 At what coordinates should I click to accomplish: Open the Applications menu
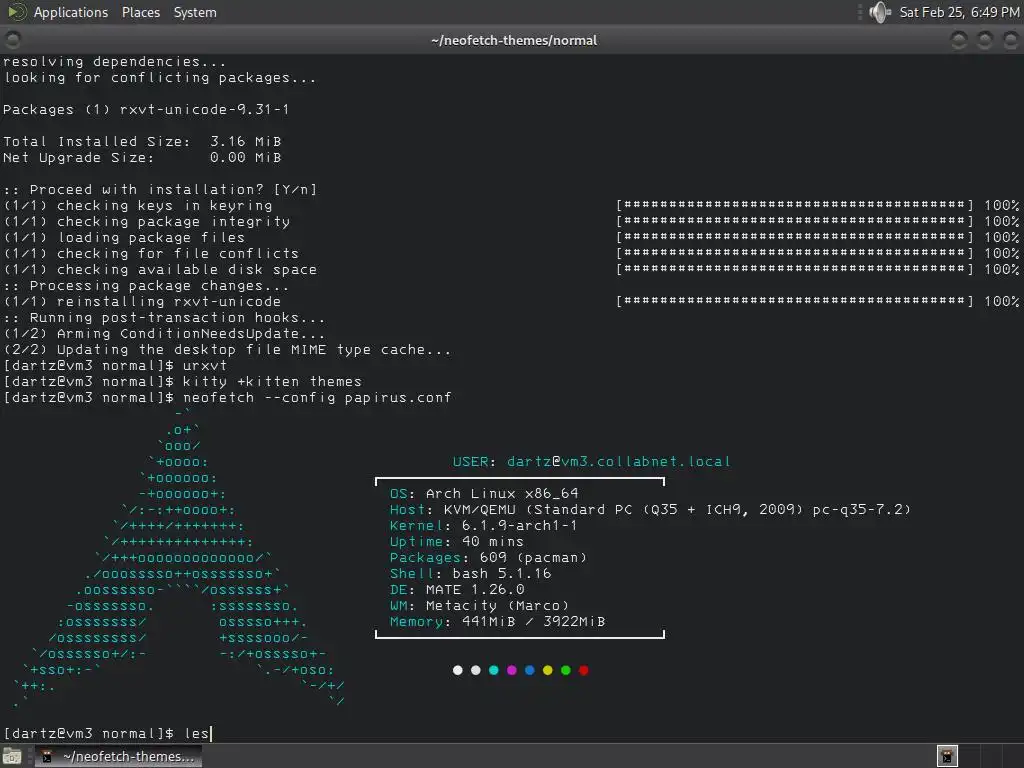click(x=71, y=12)
